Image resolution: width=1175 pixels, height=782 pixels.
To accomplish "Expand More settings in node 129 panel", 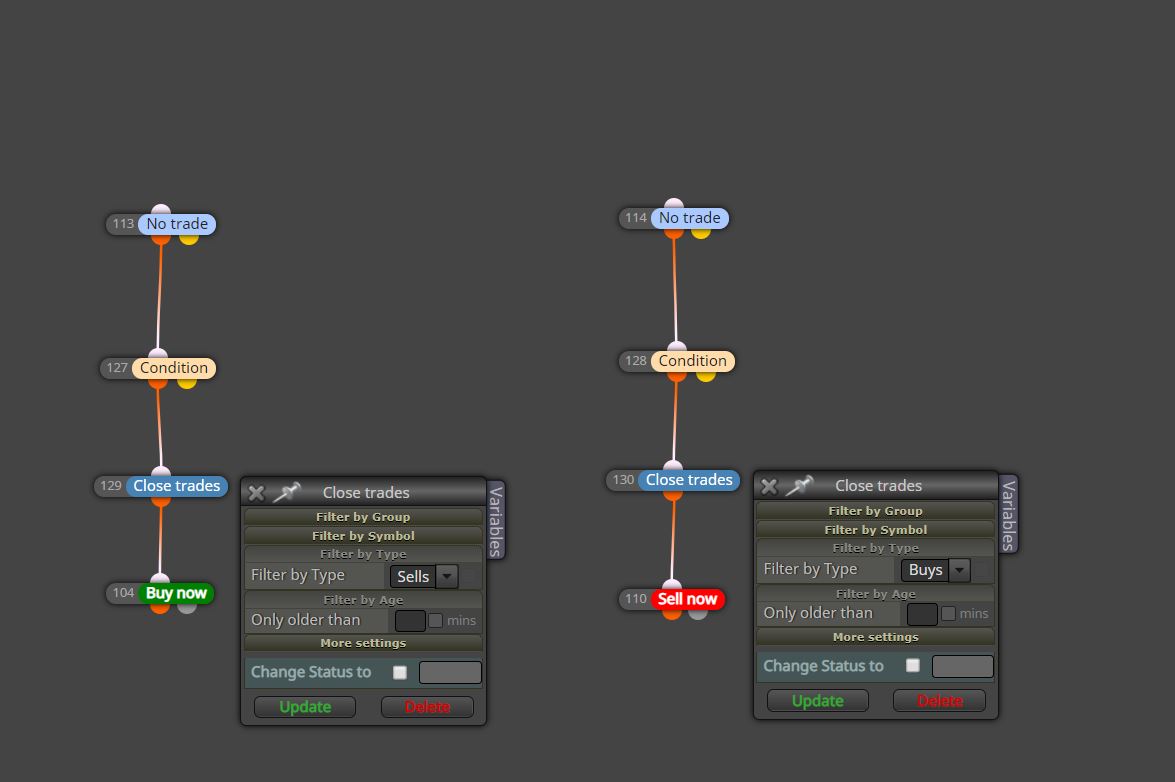I will coord(363,643).
